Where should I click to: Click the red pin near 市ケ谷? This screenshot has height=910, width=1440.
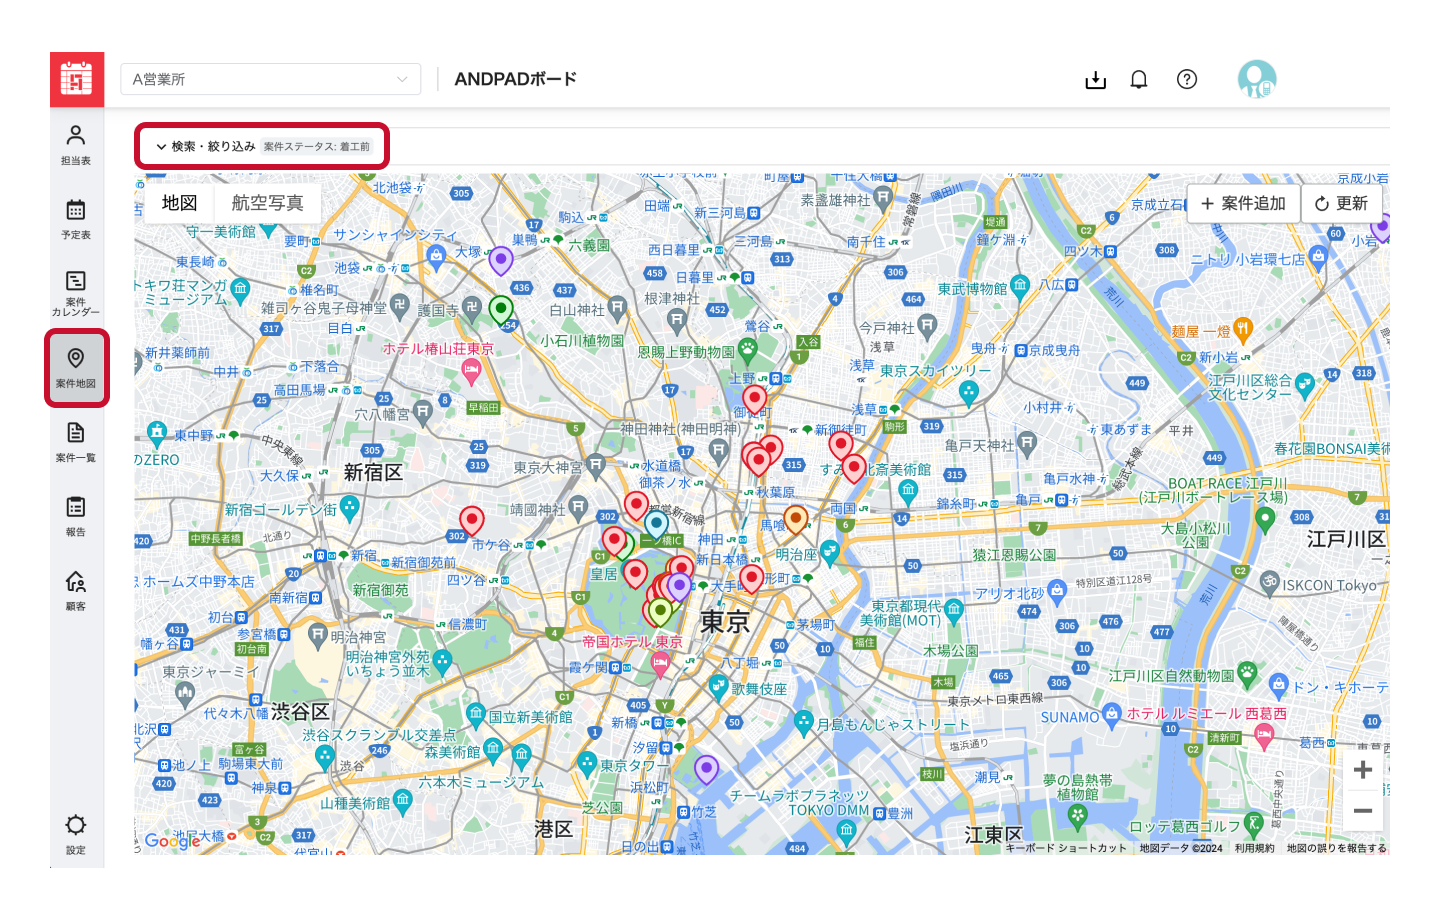point(472,521)
